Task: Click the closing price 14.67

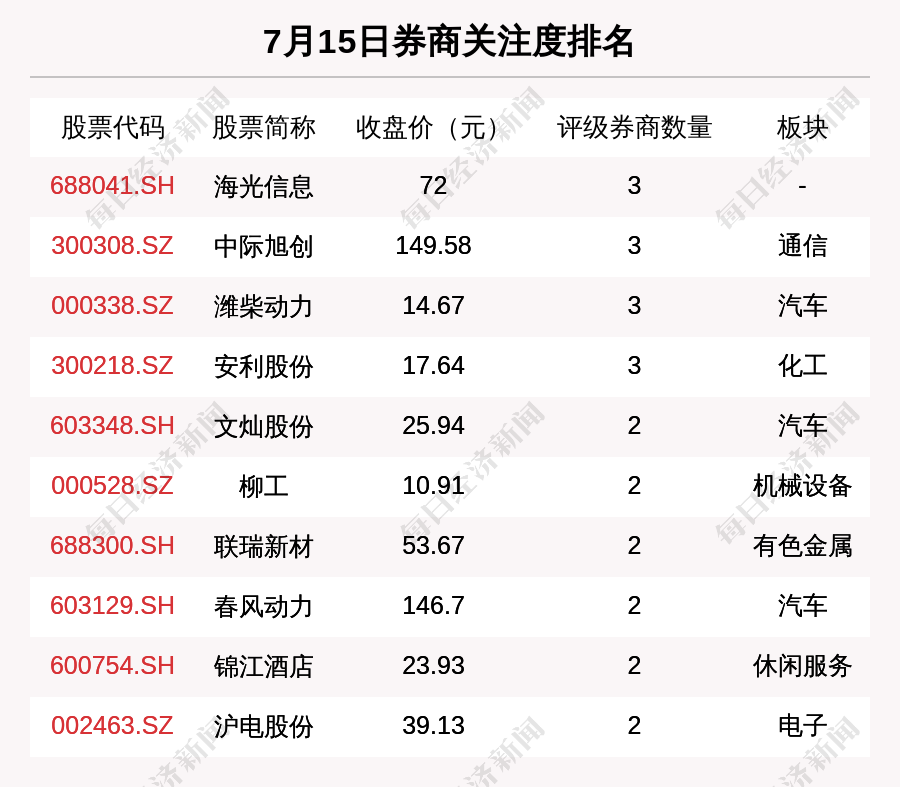Action: 433,305
